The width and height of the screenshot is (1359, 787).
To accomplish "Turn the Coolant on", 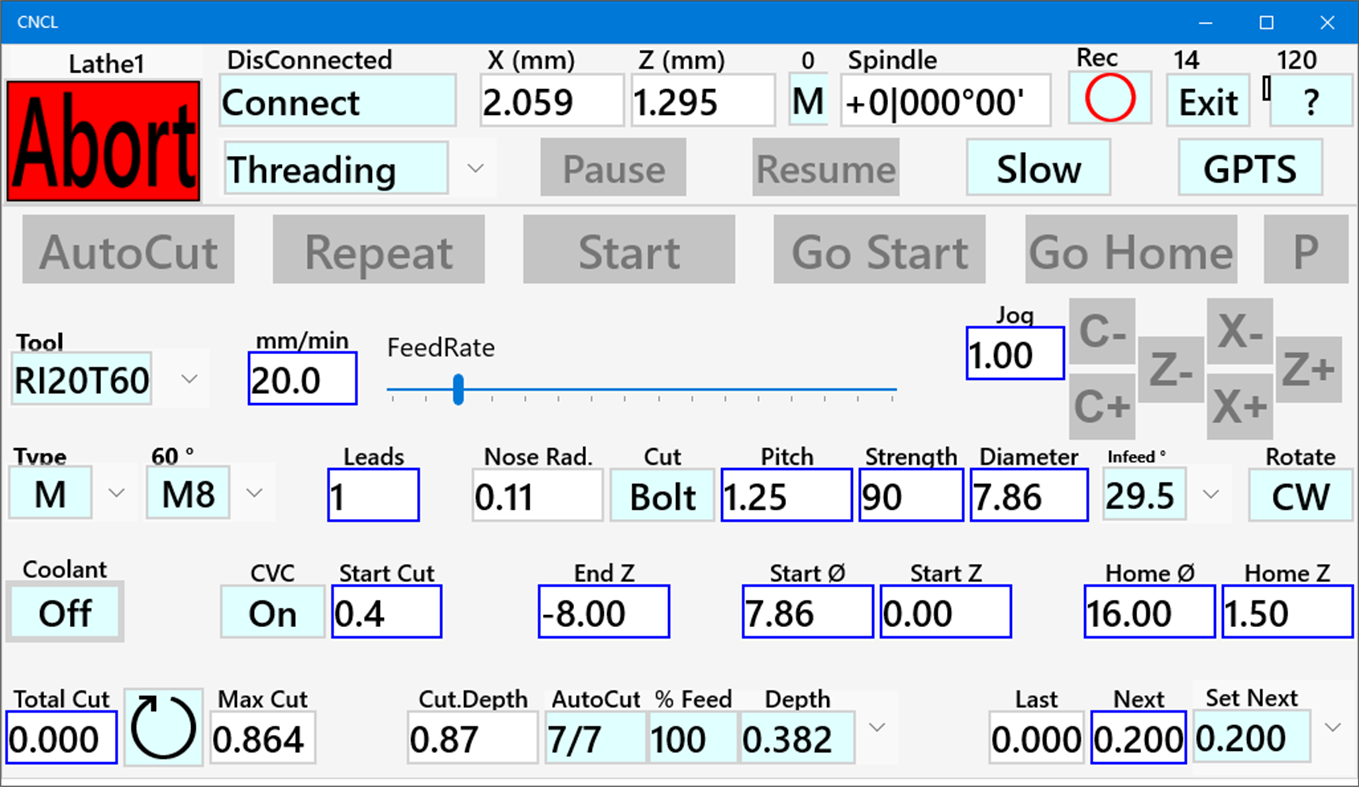I will point(64,611).
